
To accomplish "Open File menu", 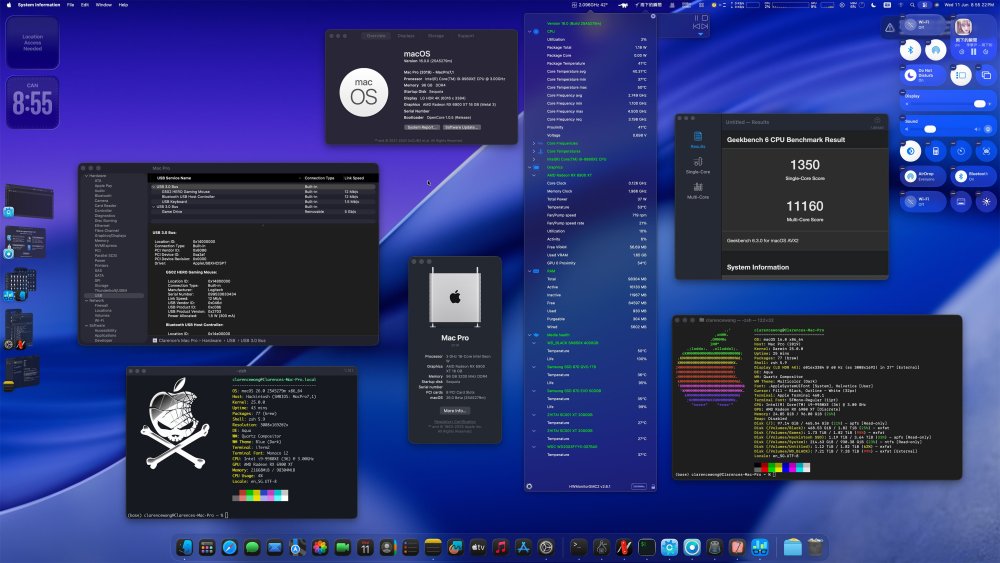I will click(x=71, y=4).
